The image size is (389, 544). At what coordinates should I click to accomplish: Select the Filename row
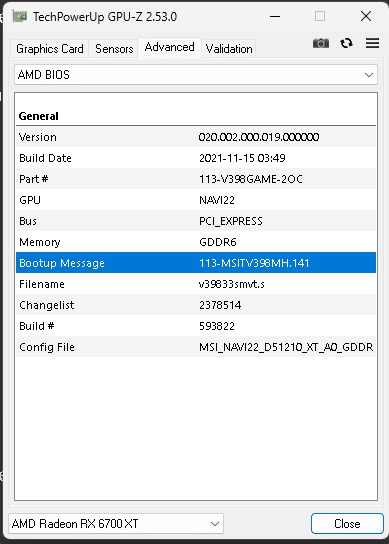coord(196,284)
